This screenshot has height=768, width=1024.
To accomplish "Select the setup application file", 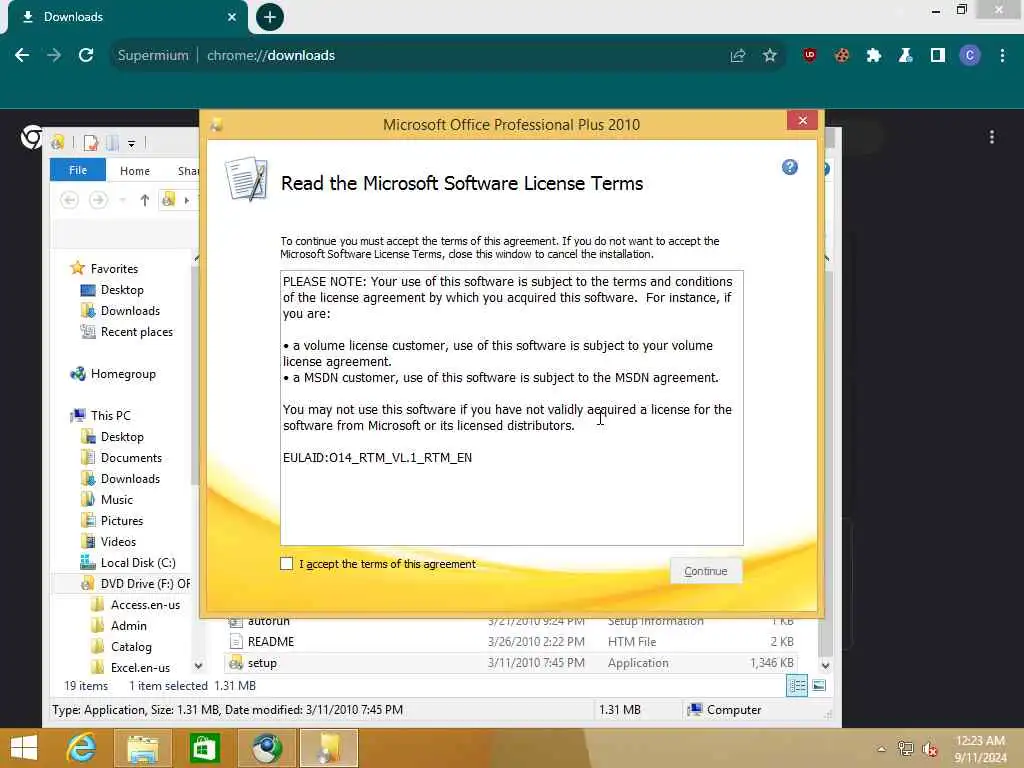I will tap(511, 663).
